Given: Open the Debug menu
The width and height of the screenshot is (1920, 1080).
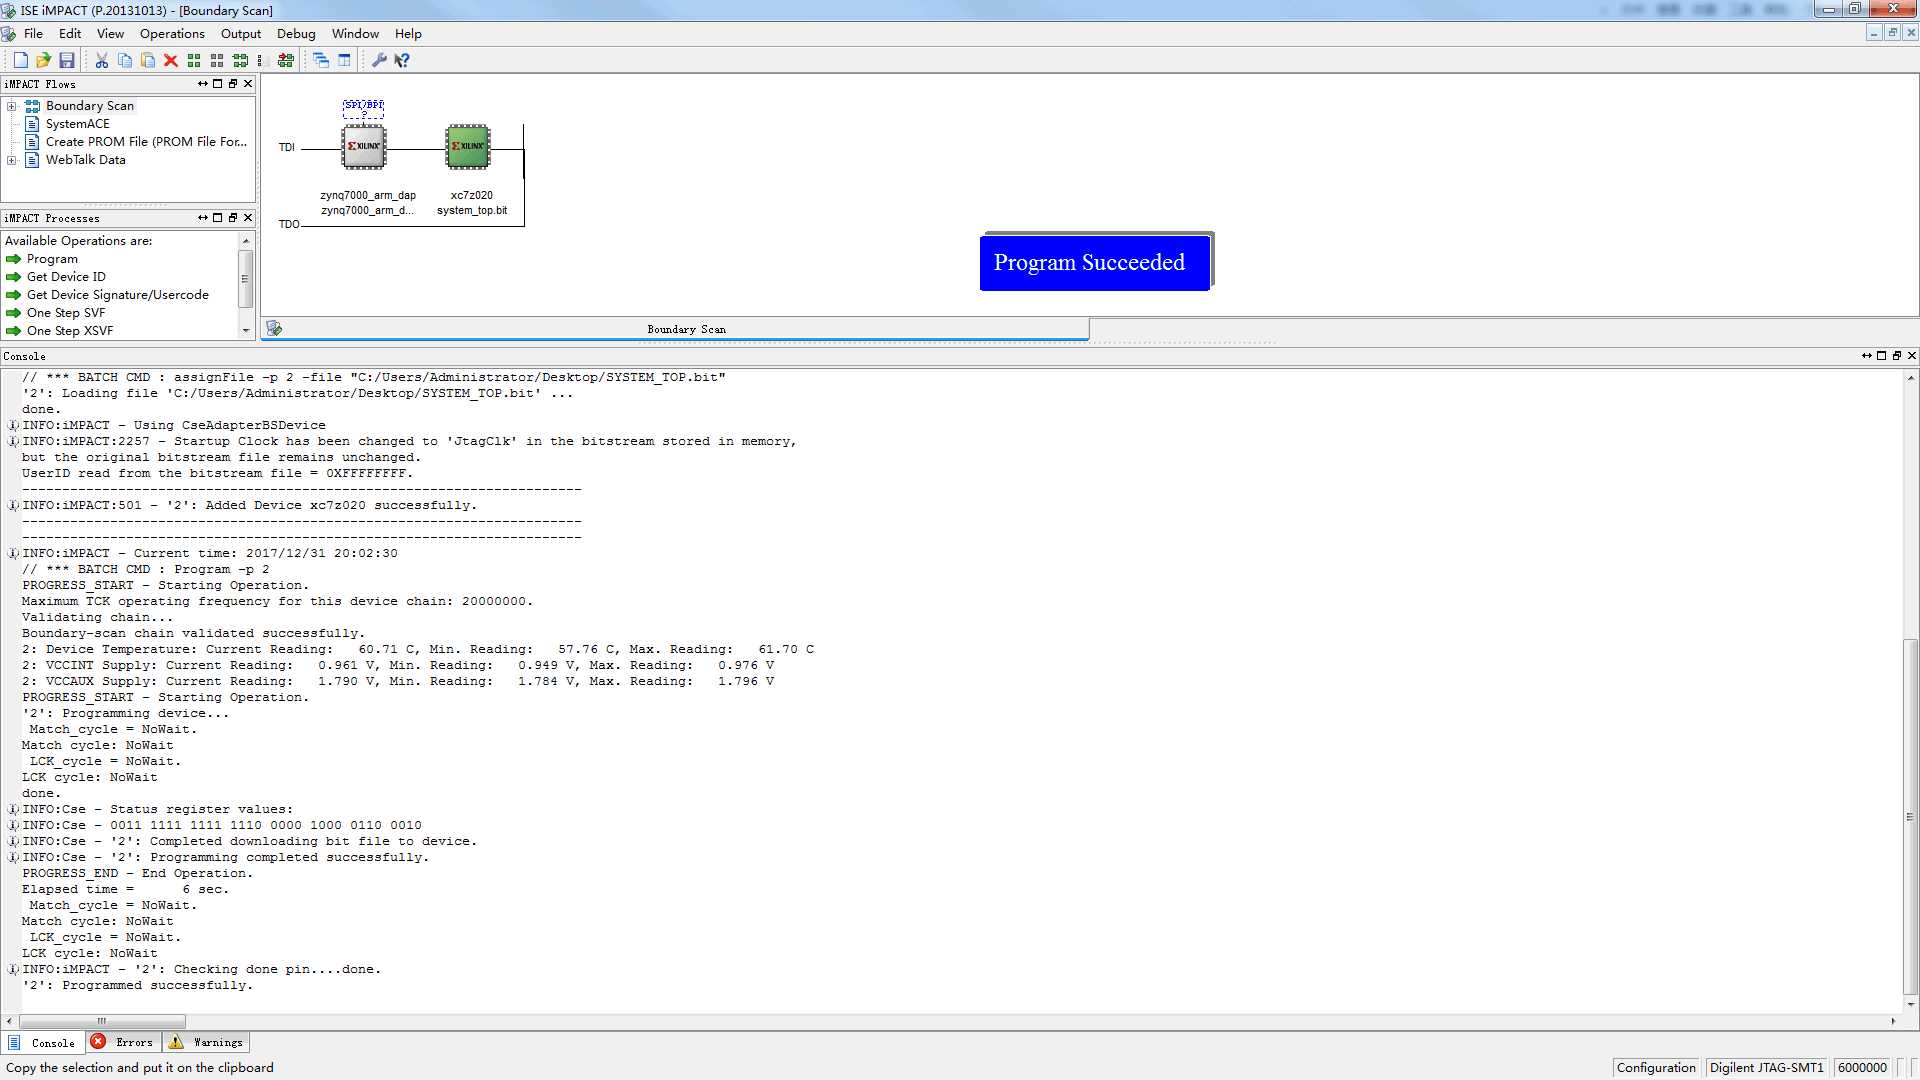Looking at the screenshot, I should click(x=296, y=34).
